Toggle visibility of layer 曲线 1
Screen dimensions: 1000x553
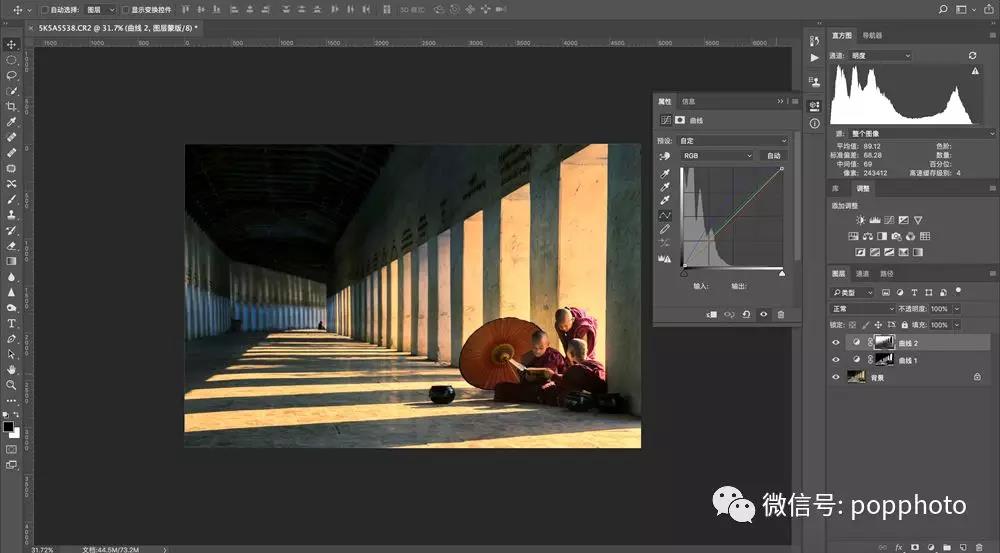836,360
